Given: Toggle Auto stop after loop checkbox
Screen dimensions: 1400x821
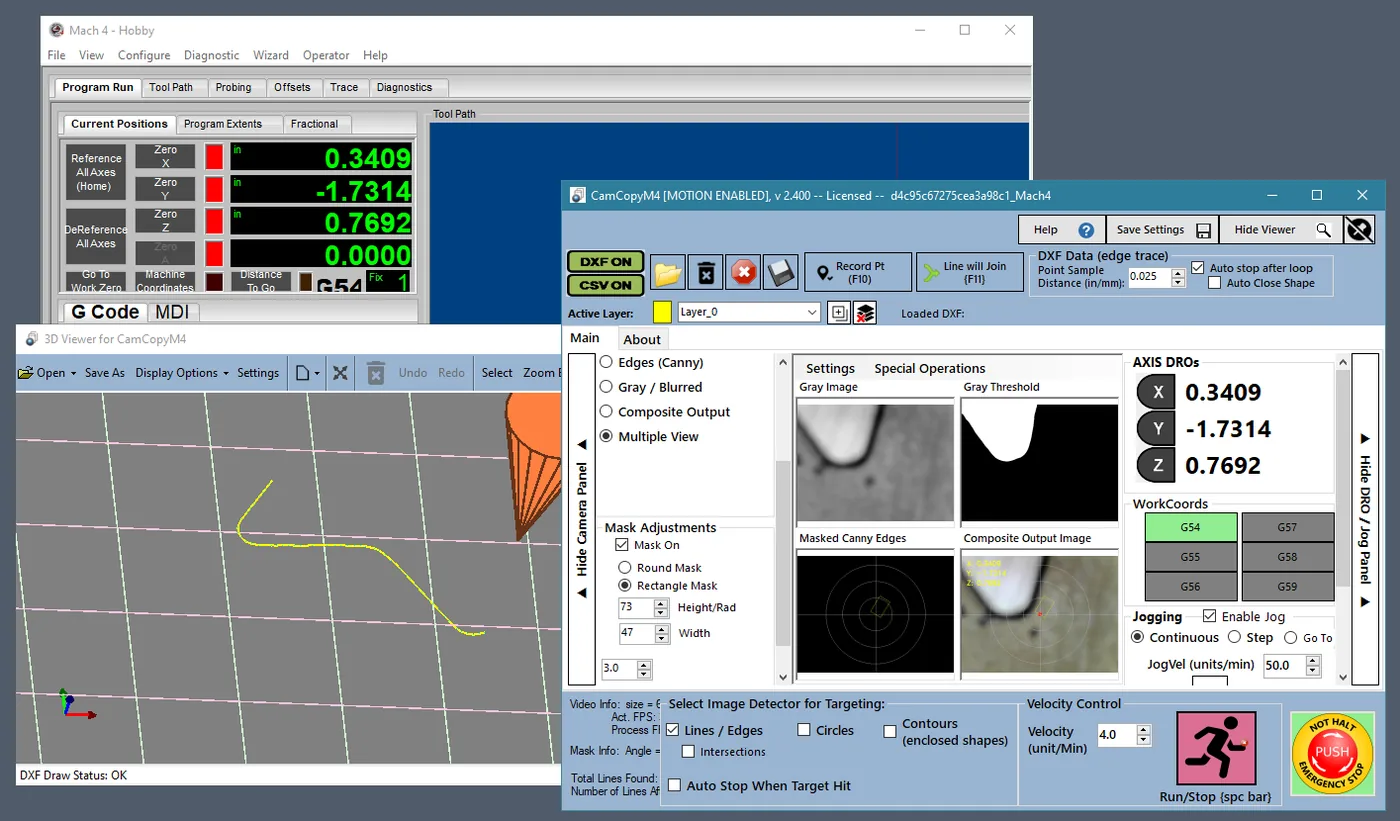Looking at the screenshot, I should 1198,268.
